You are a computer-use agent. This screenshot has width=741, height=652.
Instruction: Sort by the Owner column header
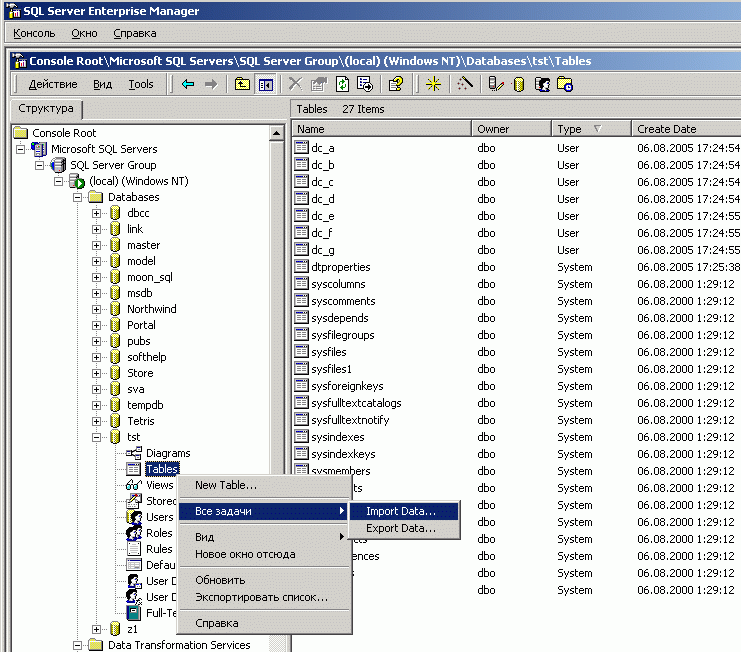point(511,129)
